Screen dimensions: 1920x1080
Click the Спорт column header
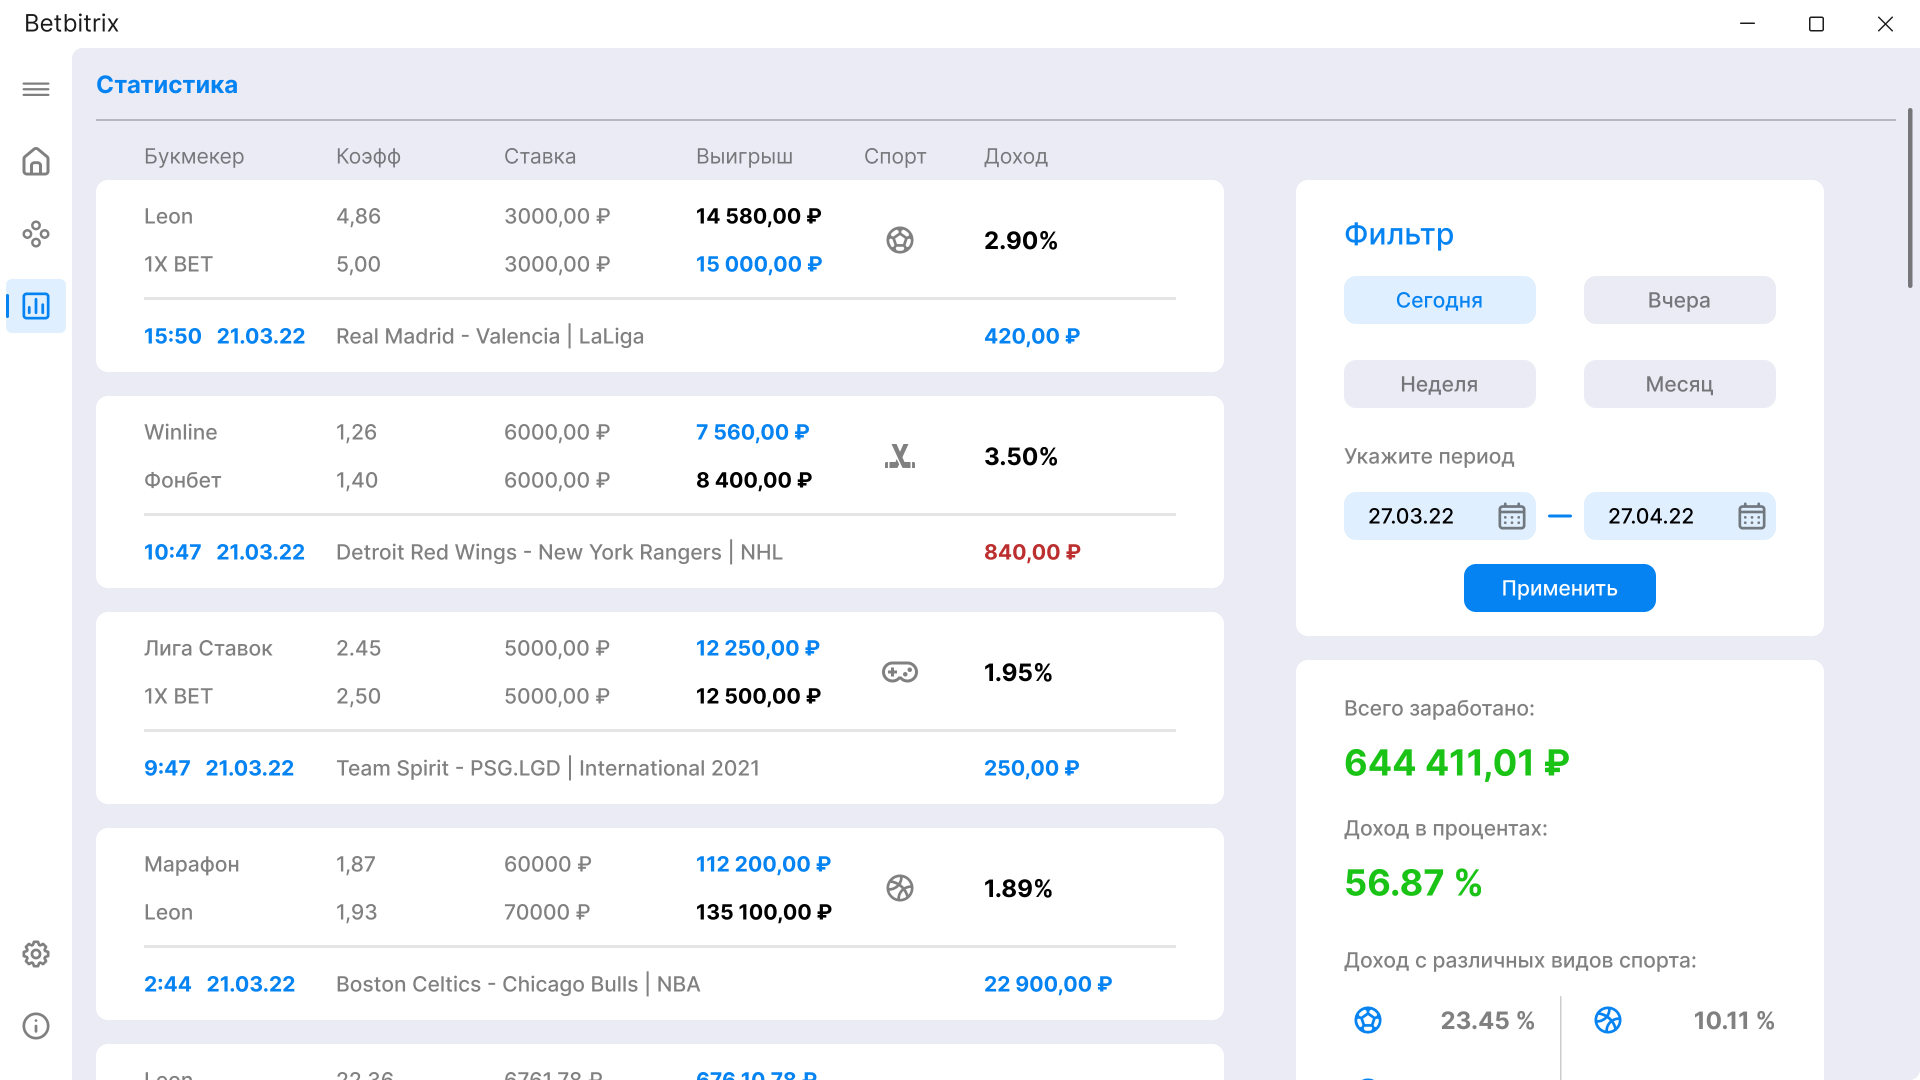[895, 156]
